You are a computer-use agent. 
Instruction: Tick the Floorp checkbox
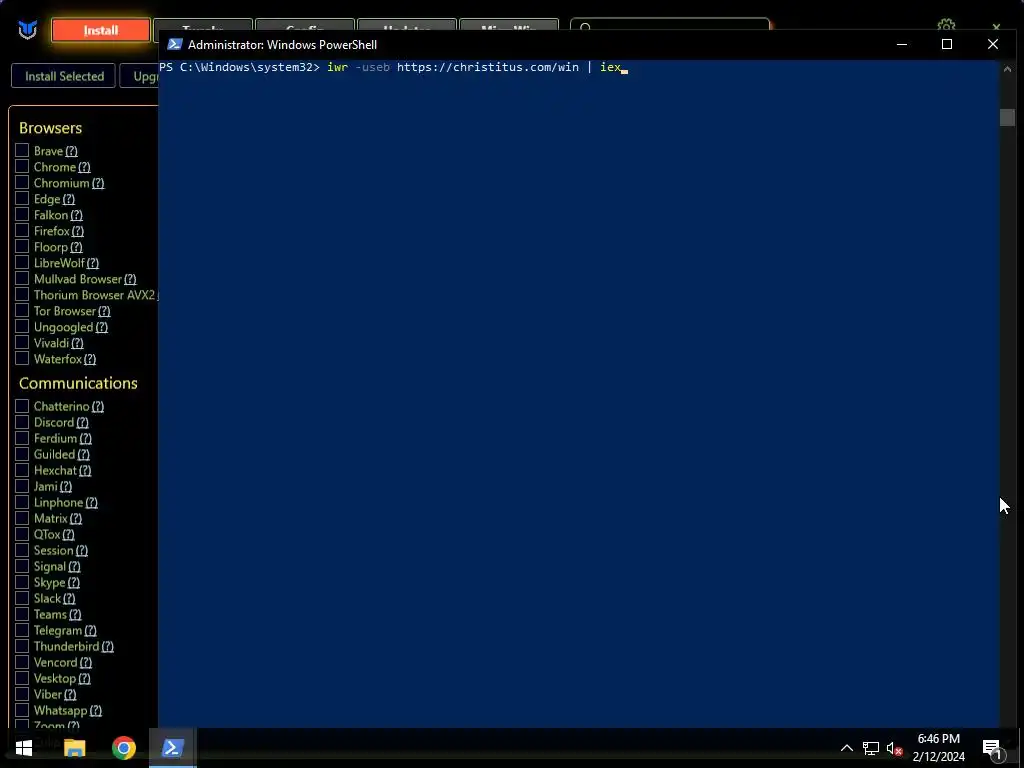(x=22, y=246)
